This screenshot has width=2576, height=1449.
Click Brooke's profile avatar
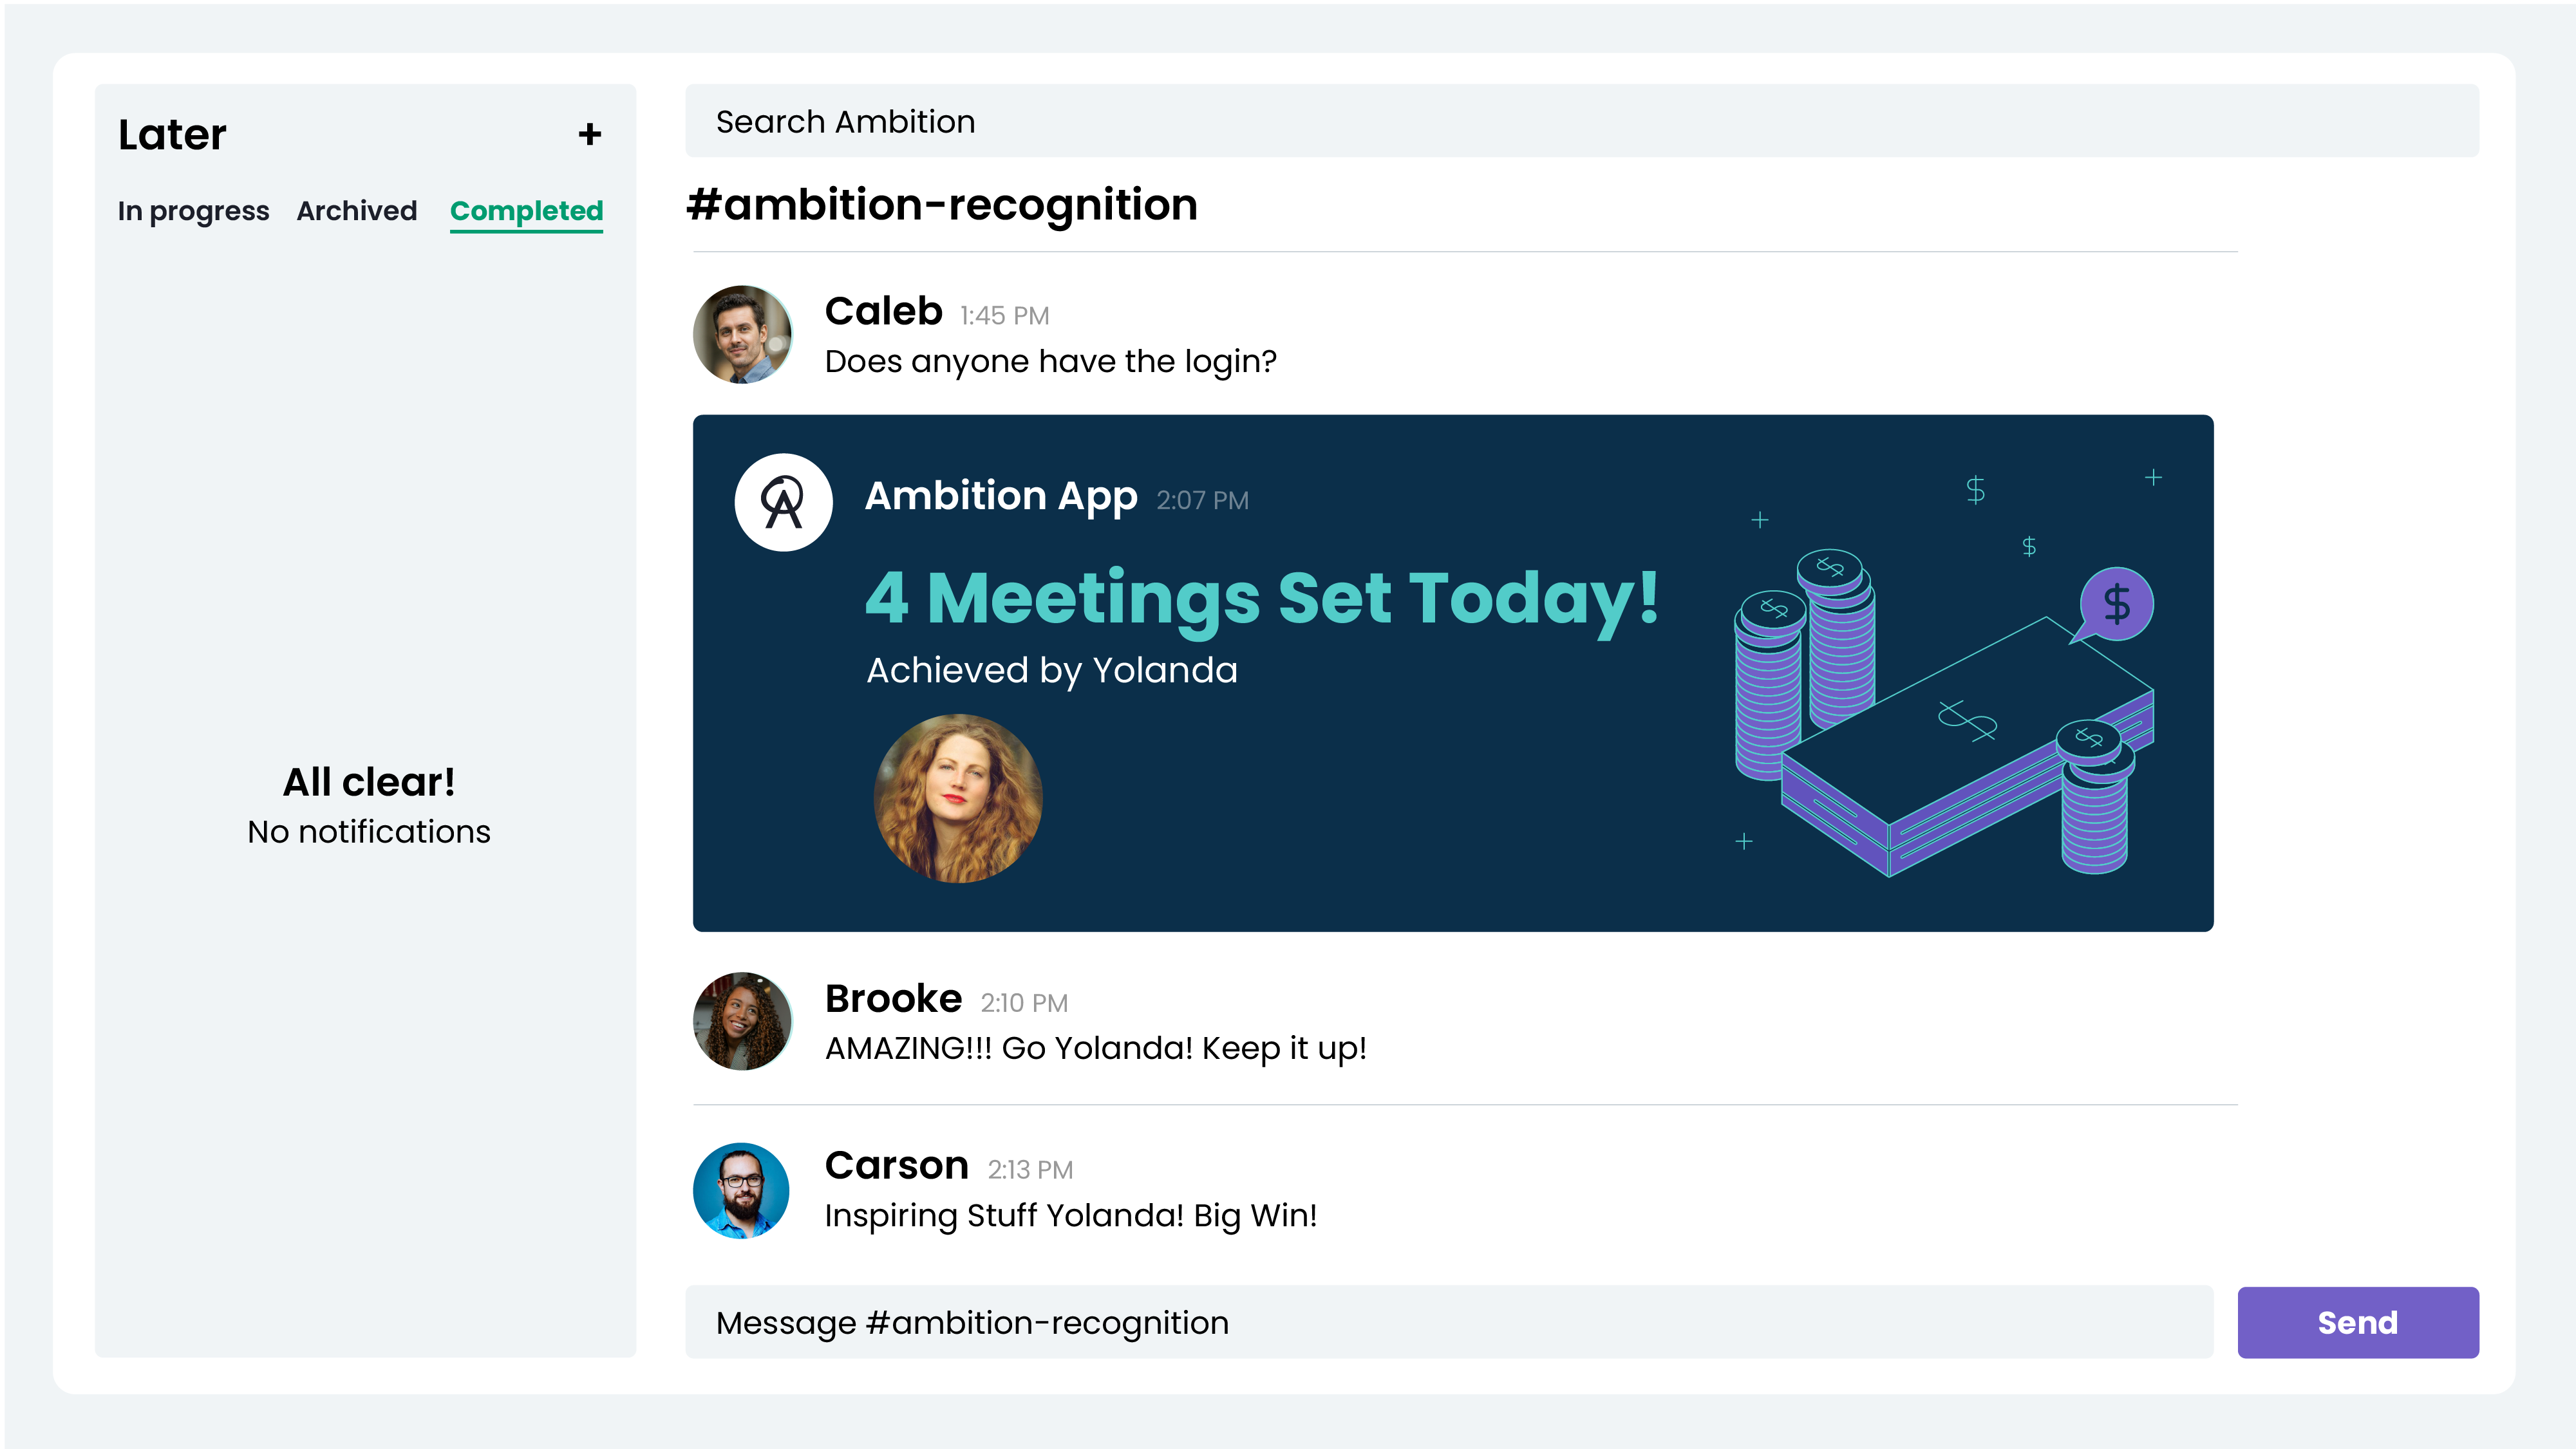742,1021
